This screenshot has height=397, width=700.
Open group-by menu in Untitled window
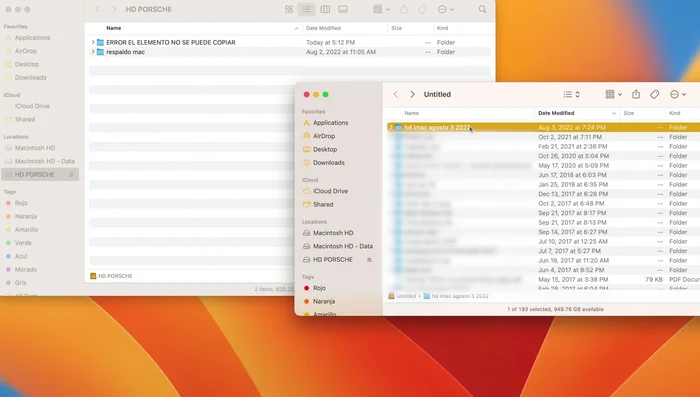pyautogui.click(x=613, y=94)
